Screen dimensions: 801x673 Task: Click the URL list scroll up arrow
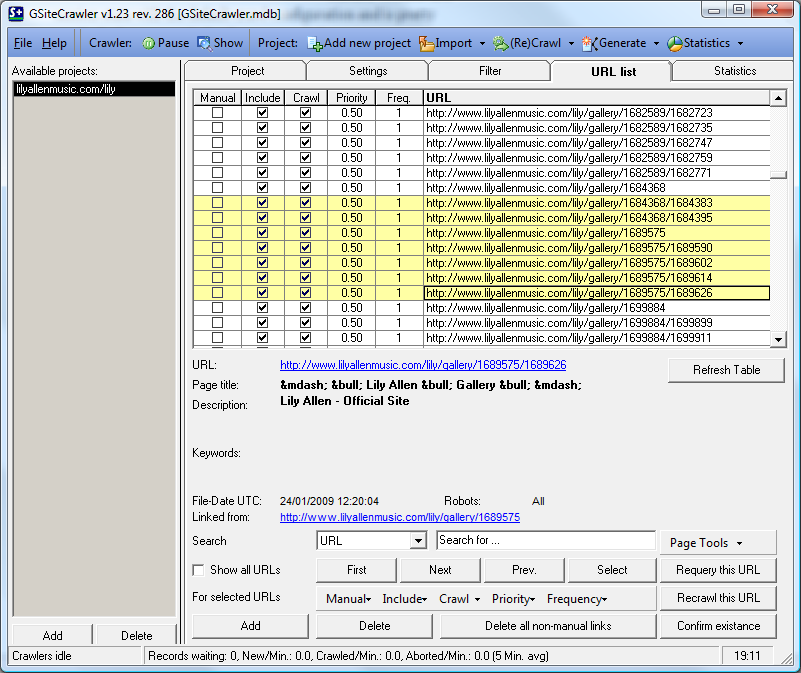pyautogui.click(x=778, y=98)
